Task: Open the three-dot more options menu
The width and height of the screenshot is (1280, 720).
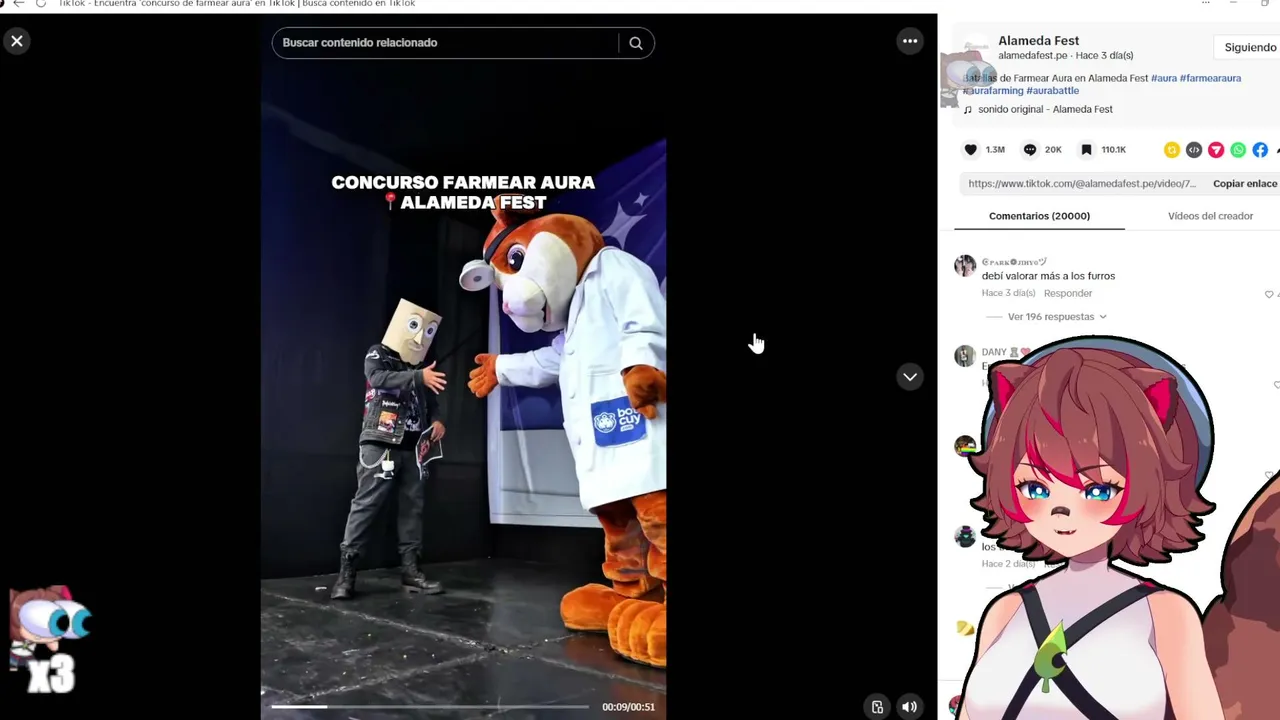Action: pyautogui.click(x=910, y=41)
